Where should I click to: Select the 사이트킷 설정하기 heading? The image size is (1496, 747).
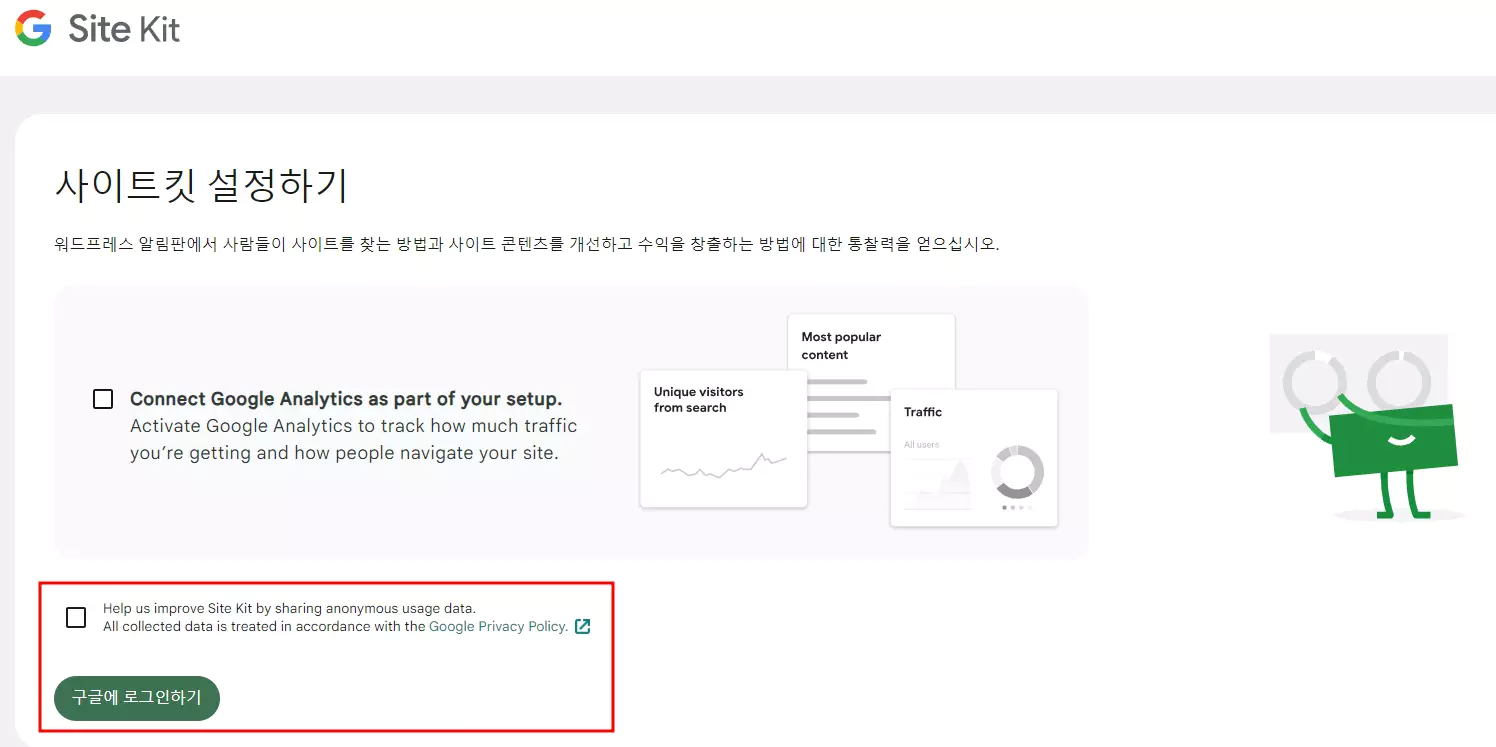[201, 186]
